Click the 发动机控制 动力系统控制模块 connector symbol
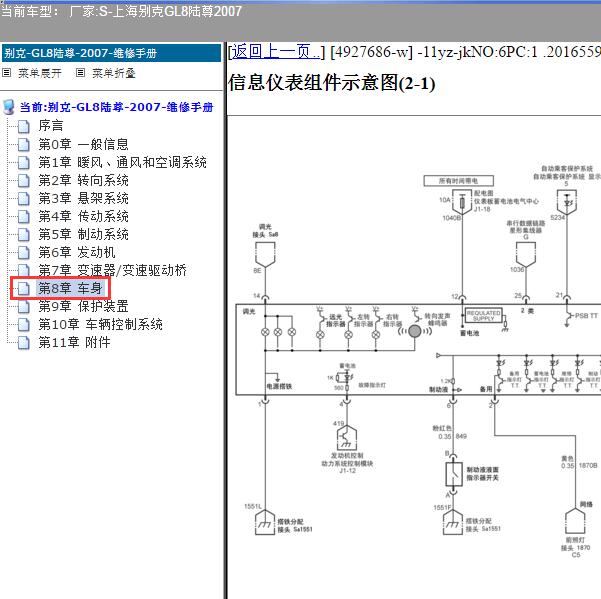The width and height of the screenshot is (601, 599). pos(347,438)
